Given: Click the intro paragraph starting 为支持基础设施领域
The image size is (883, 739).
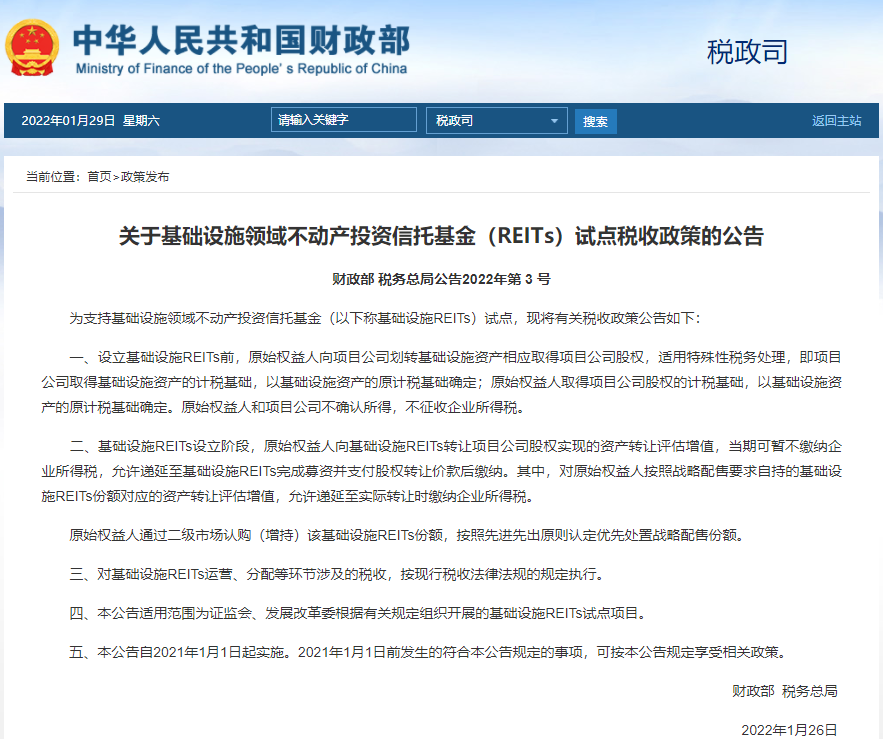Looking at the screenshot, I should coord(385,318).
